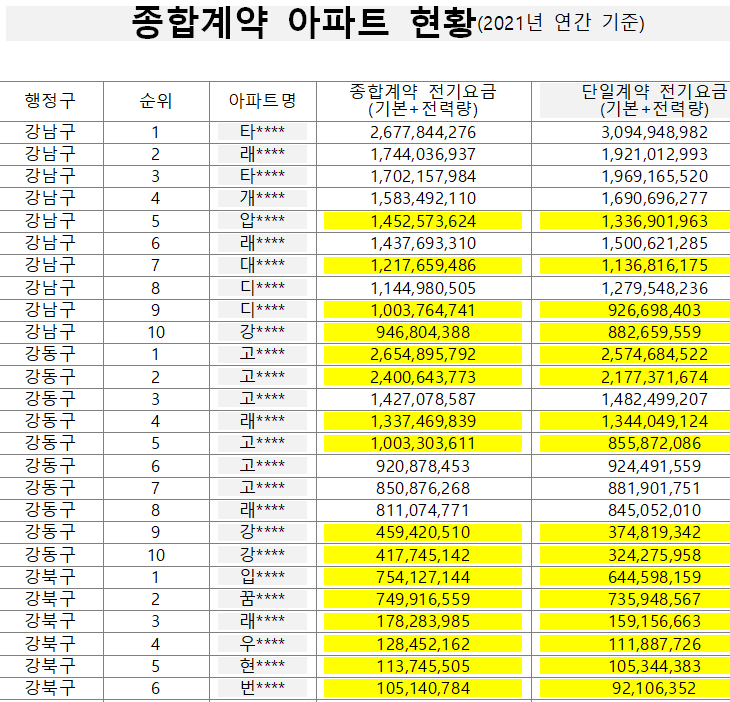Select highlighted cell 92,106,352

coord(635,688)
